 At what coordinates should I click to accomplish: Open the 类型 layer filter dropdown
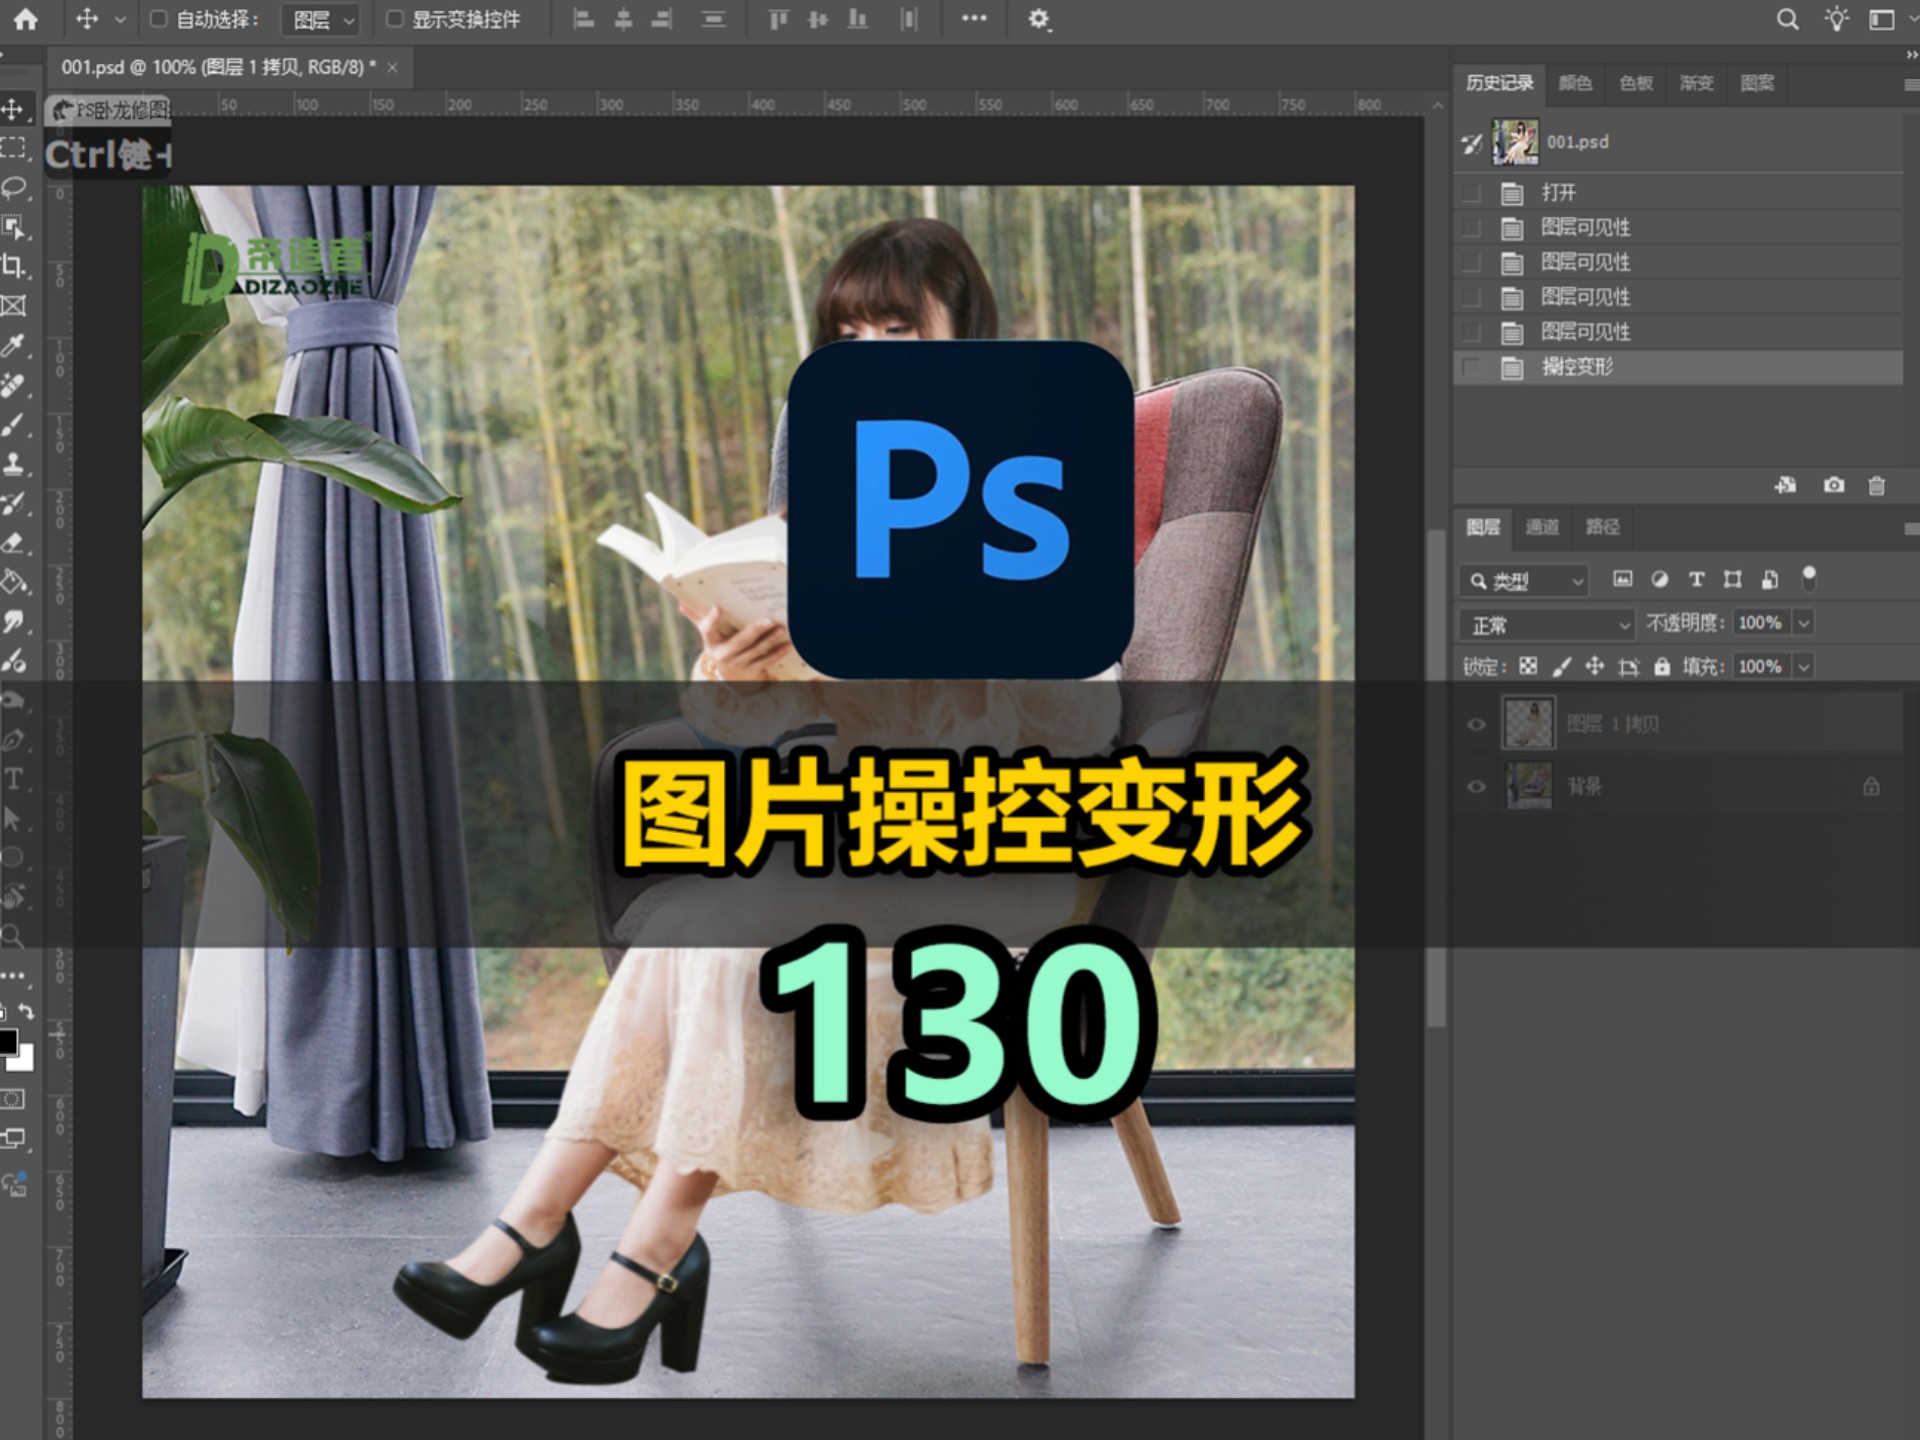coord(1524,581)
